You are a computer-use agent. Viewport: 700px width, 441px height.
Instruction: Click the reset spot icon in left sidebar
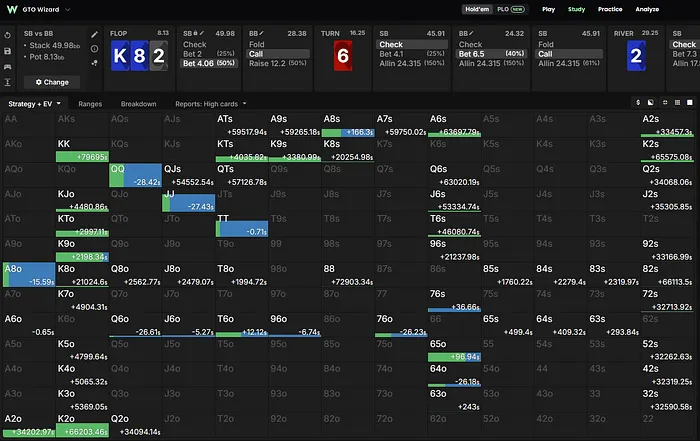(8, 35)
